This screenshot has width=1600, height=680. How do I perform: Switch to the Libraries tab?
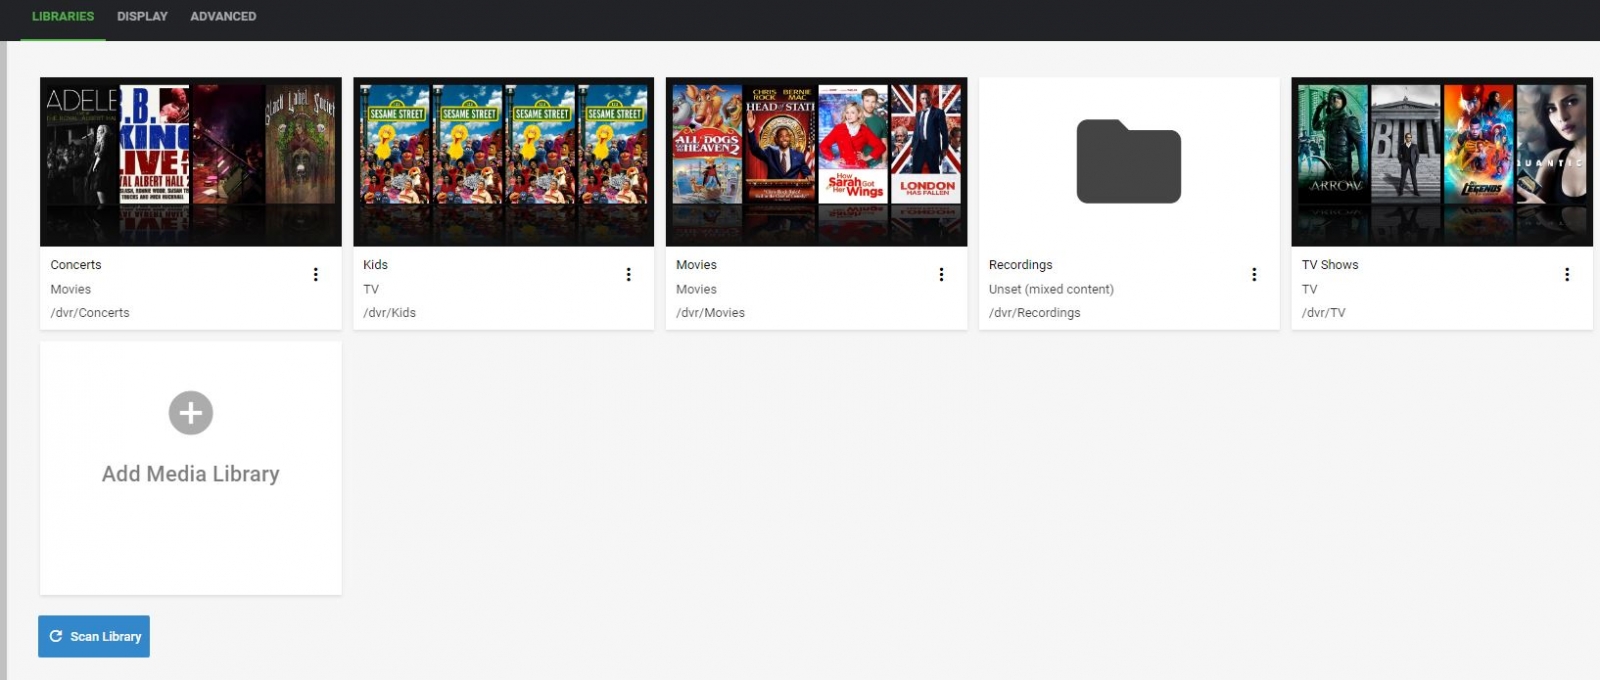pyautogui.click(x=63, y=17)
